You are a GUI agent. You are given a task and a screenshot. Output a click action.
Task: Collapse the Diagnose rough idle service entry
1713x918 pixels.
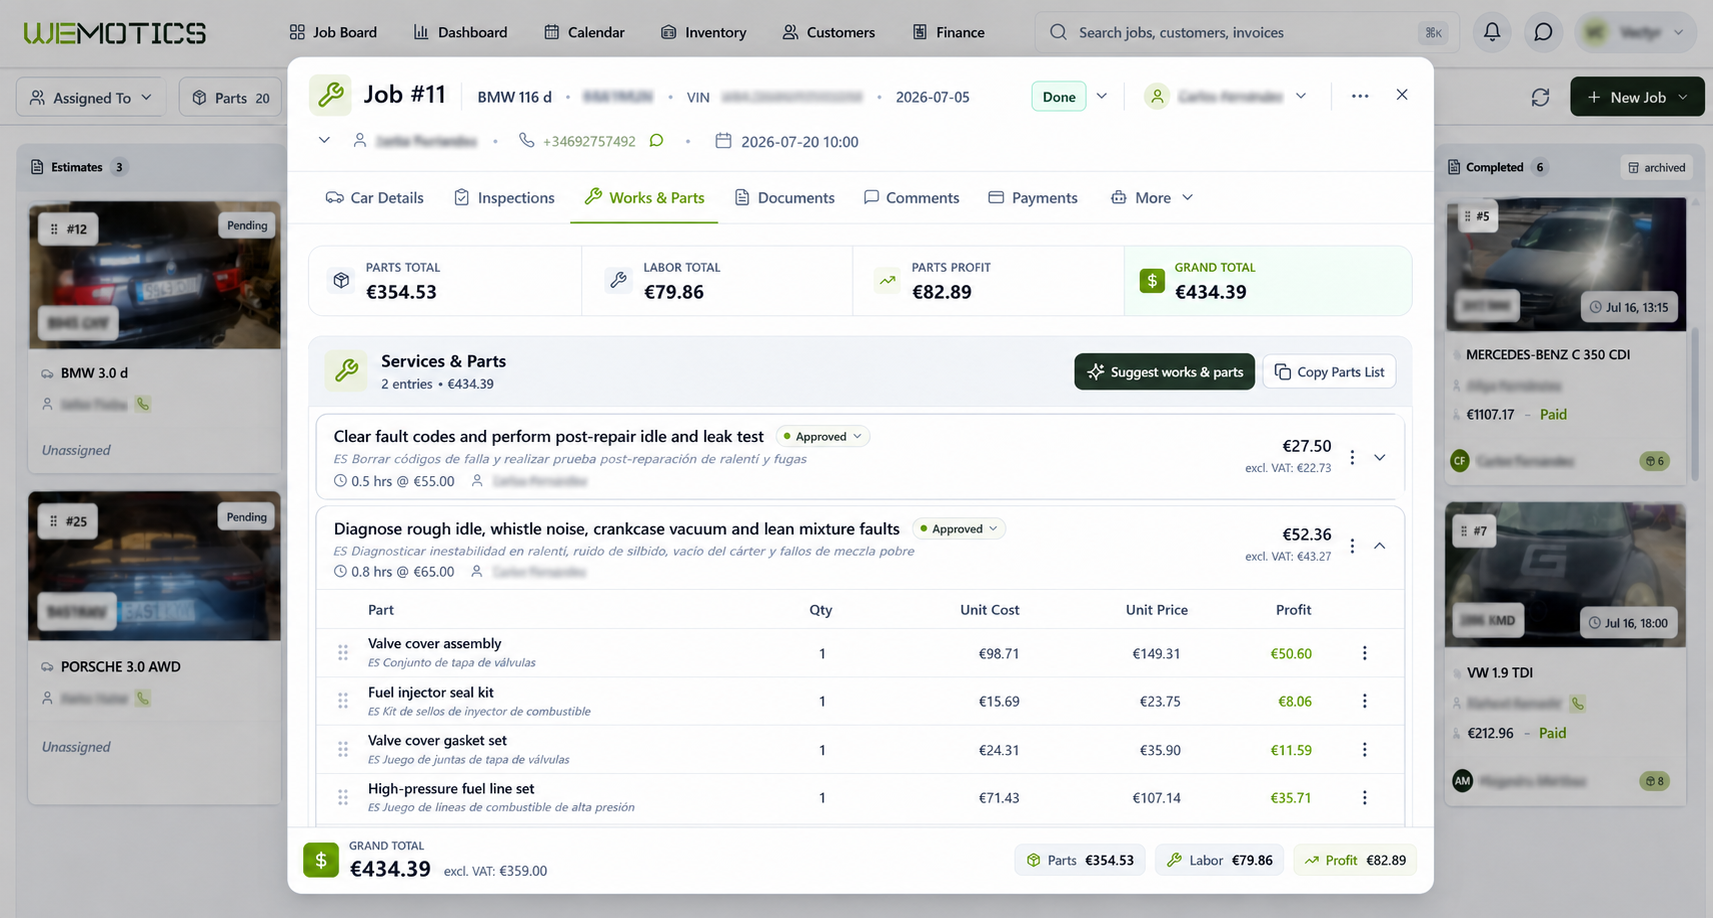[1380, 546]
